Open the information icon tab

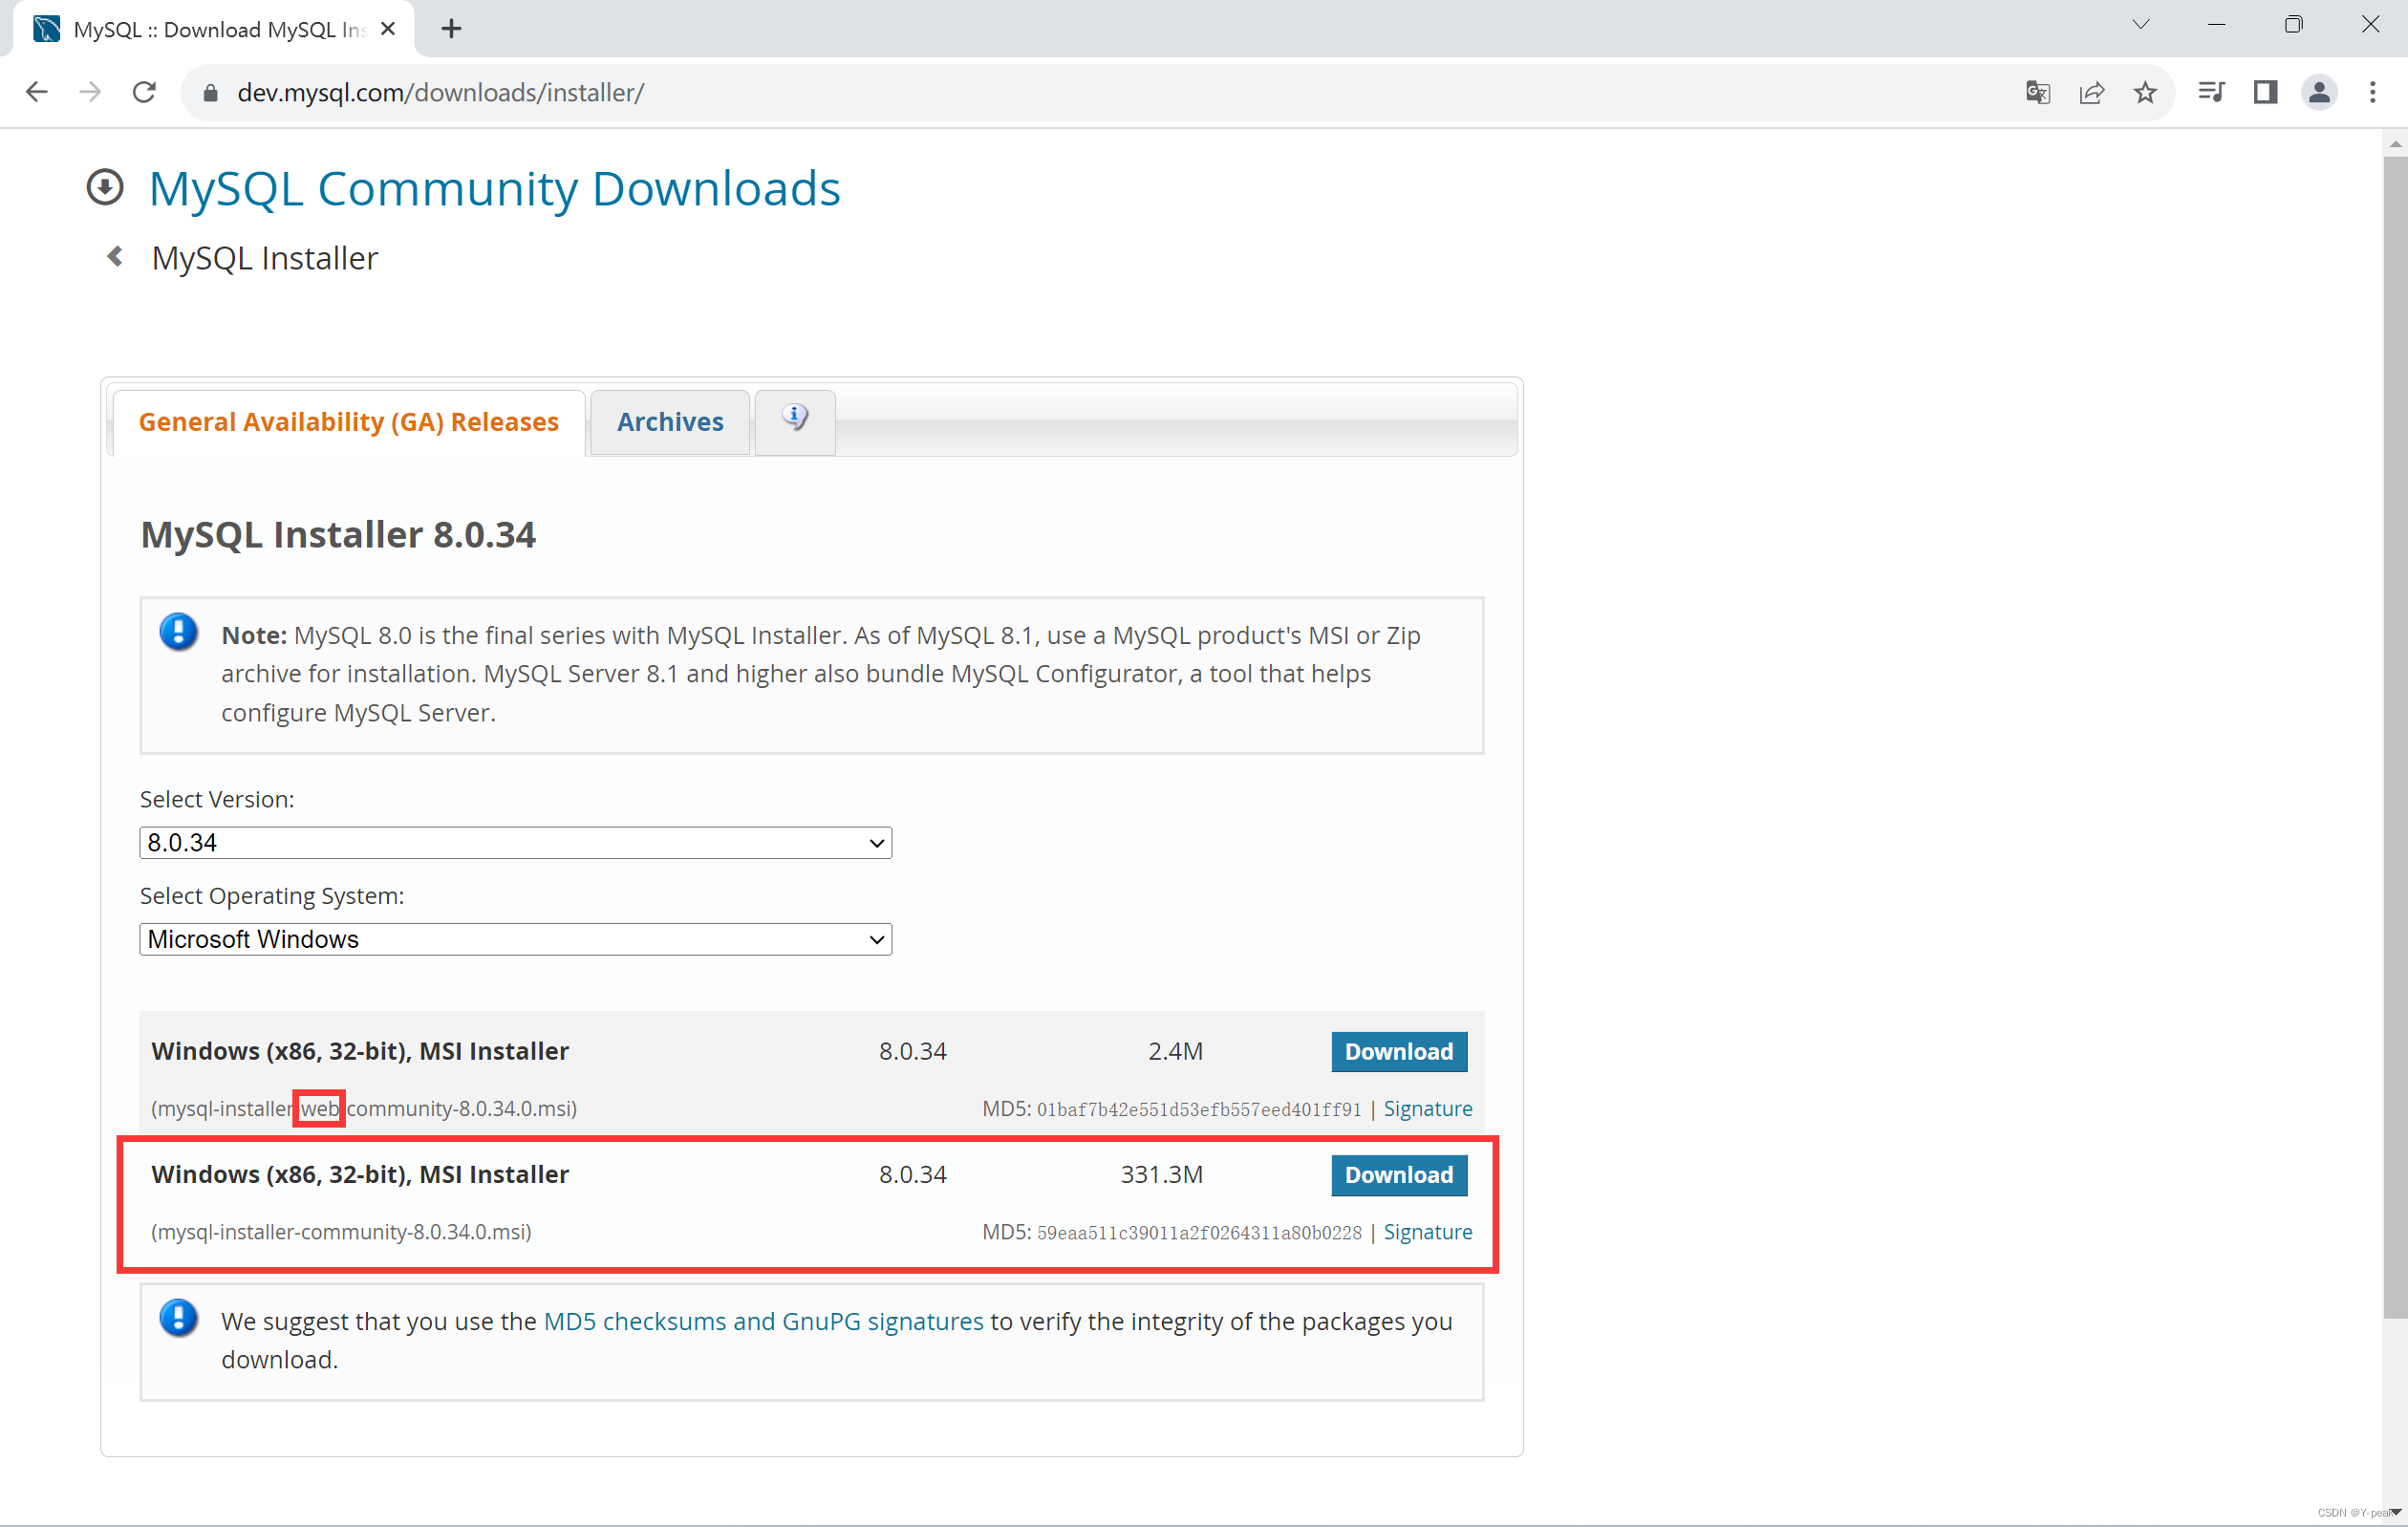[795, 421]
